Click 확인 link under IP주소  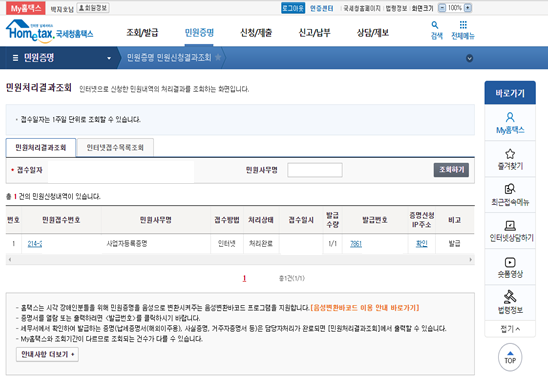tap(421, 243)
